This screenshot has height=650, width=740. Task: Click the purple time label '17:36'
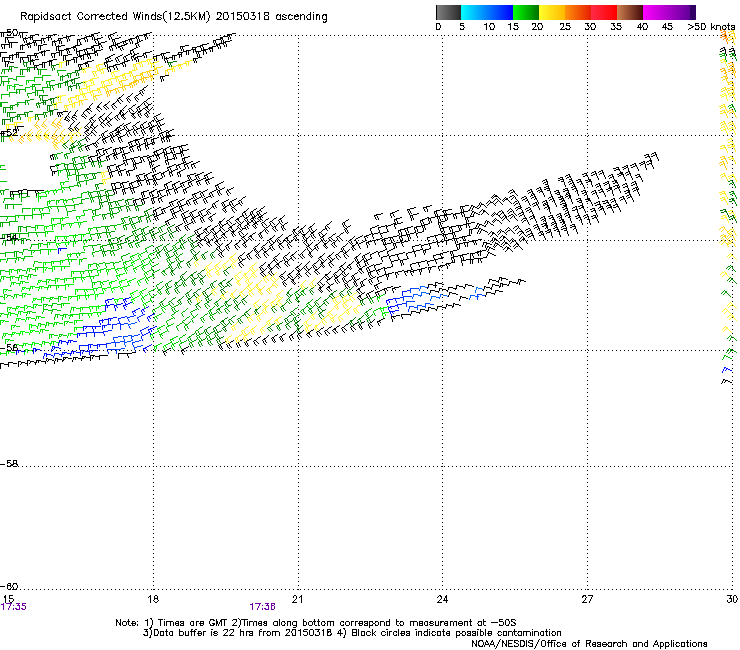pos(262,607)
